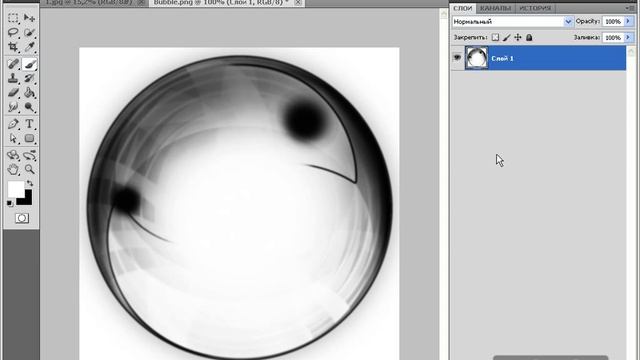The height and width of the screenshot is (360, 640).
Task: Toggle lock transparent pixels
Action: 495,38
